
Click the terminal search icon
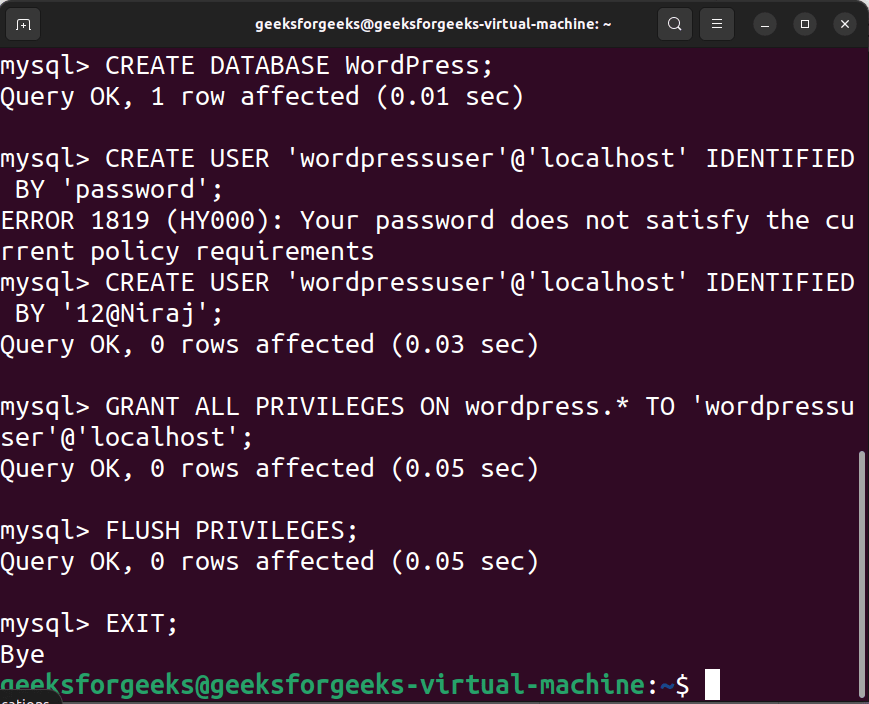tap(676, 23)
